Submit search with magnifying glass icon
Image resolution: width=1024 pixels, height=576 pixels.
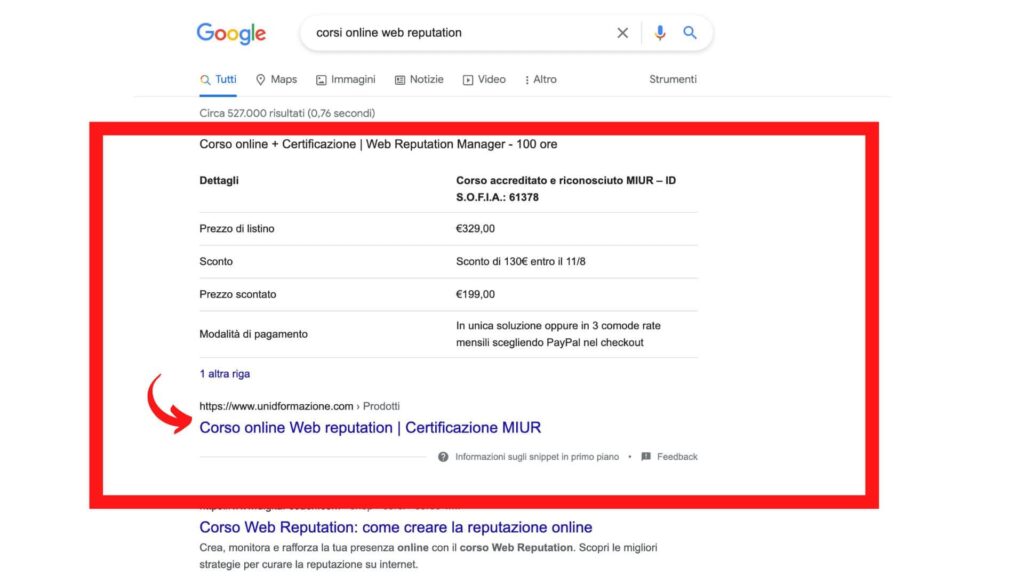690,32
